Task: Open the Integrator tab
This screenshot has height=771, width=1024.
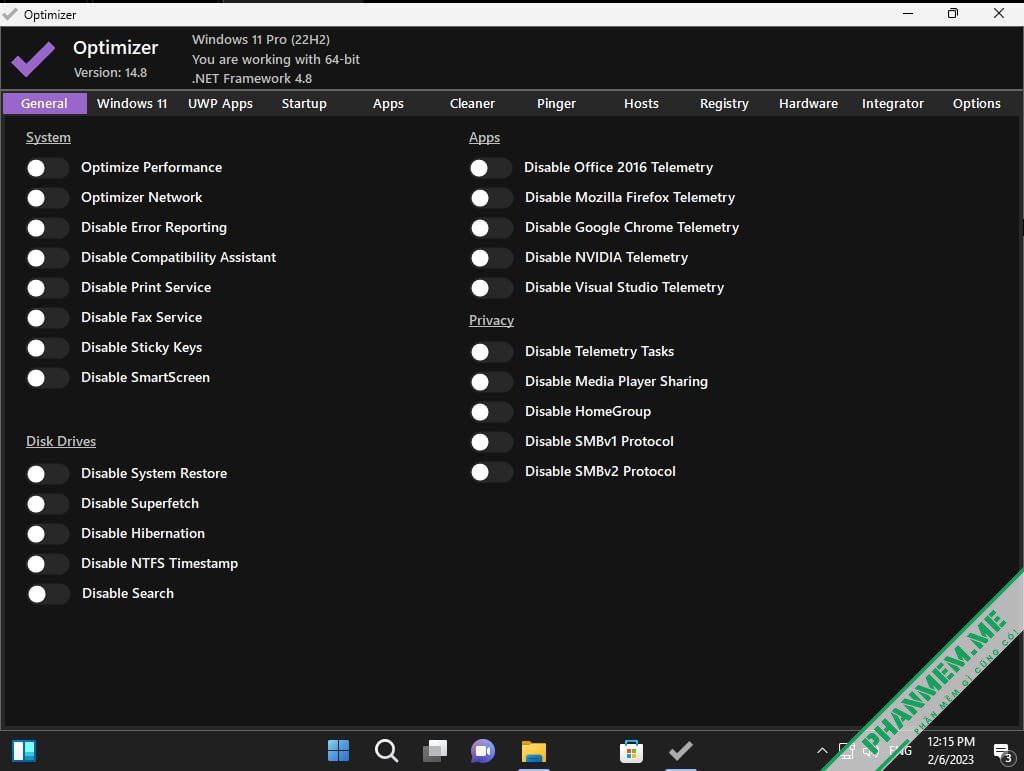Action: tap(892, 104)
